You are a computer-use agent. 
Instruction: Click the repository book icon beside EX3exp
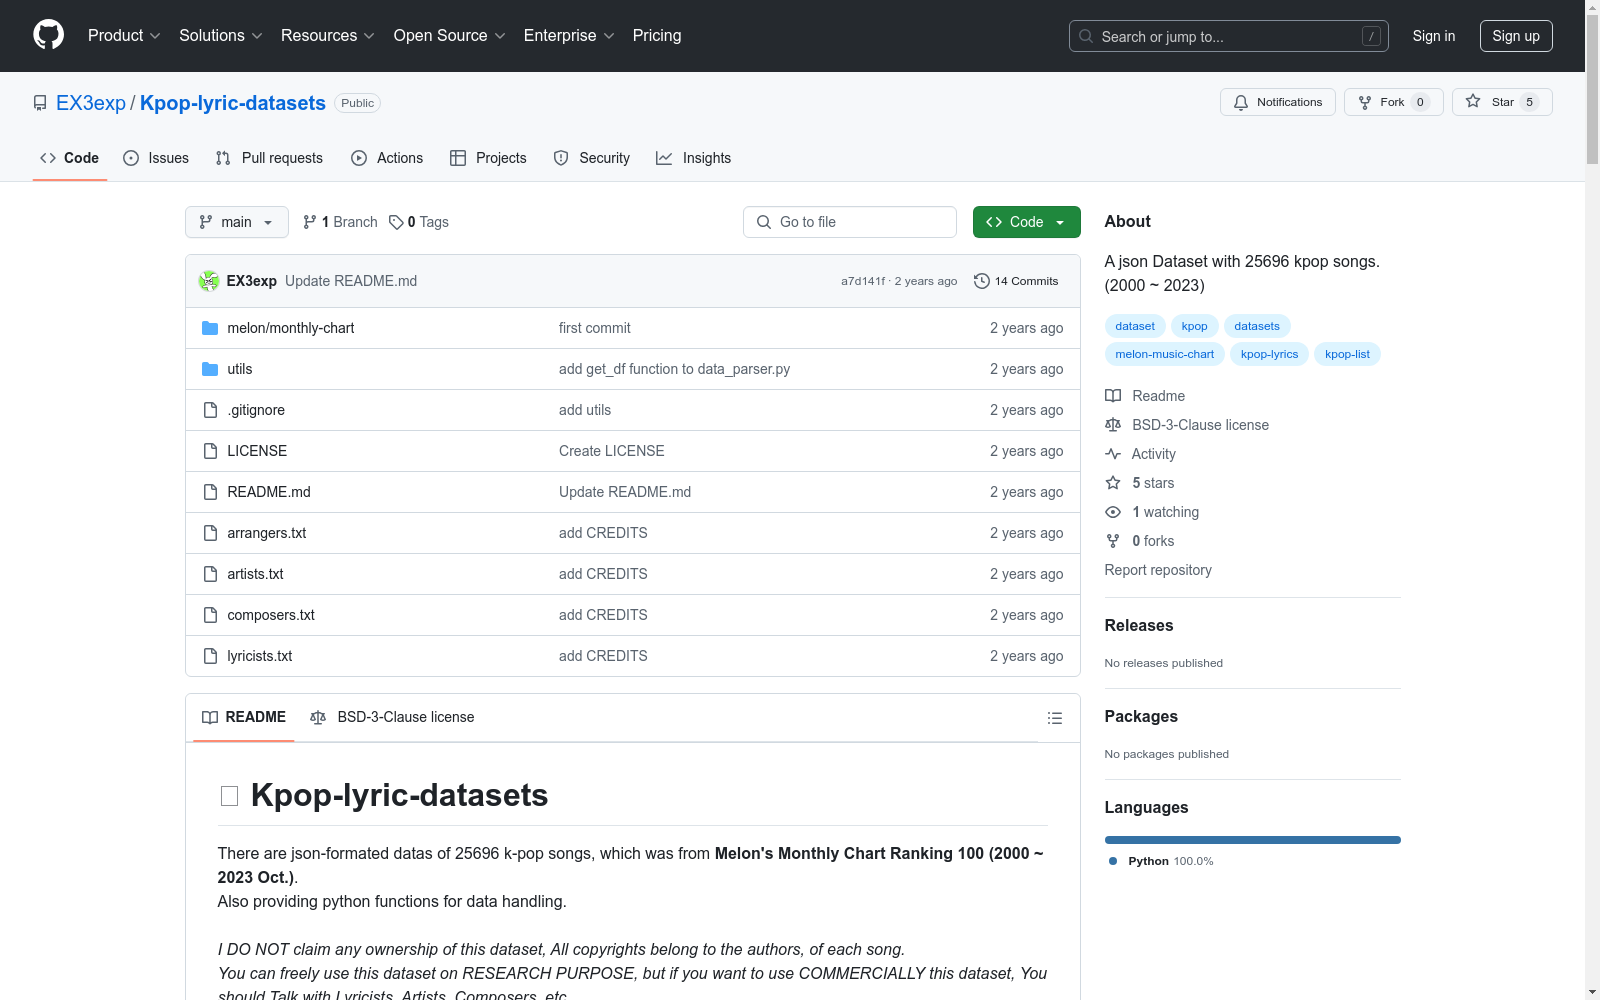[x=40, y=103]
